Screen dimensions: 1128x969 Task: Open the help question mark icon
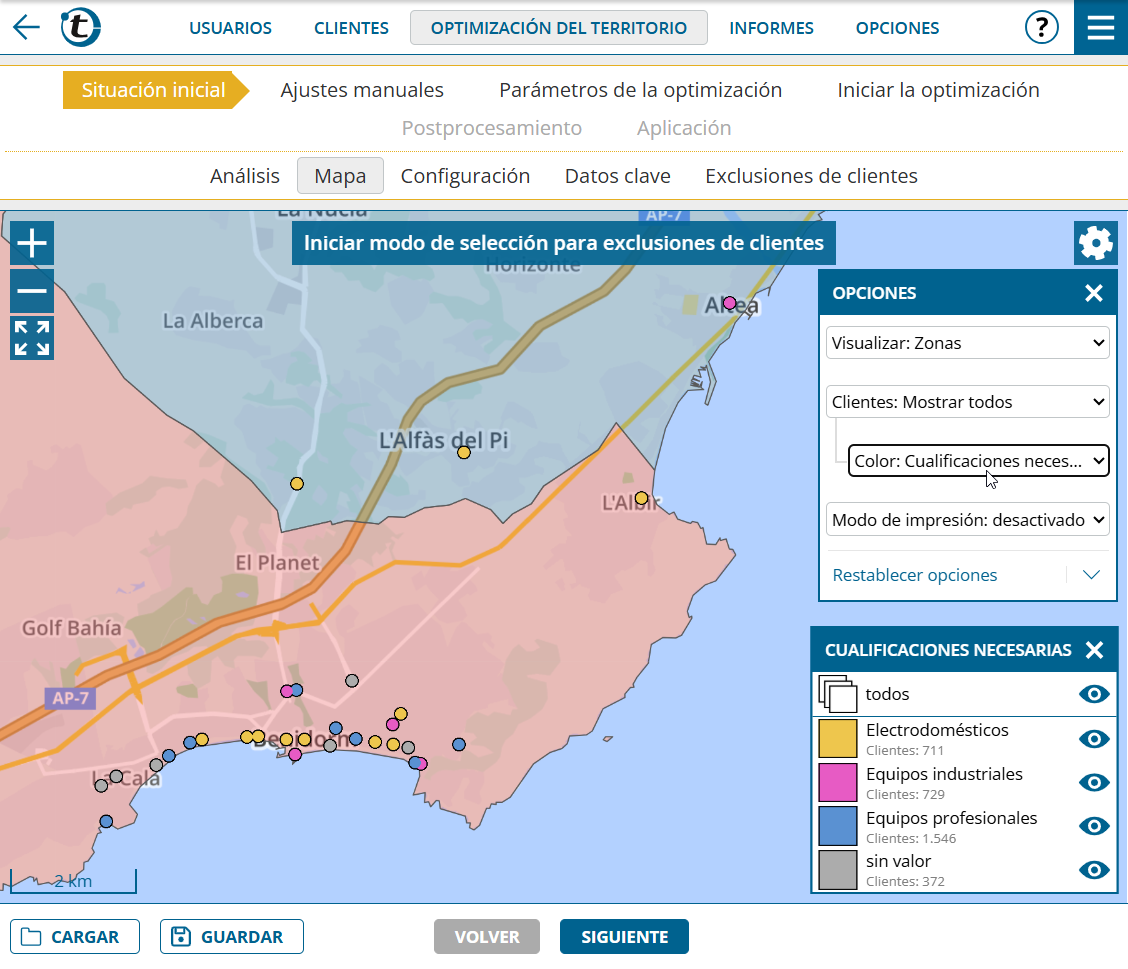[1041, 27]
